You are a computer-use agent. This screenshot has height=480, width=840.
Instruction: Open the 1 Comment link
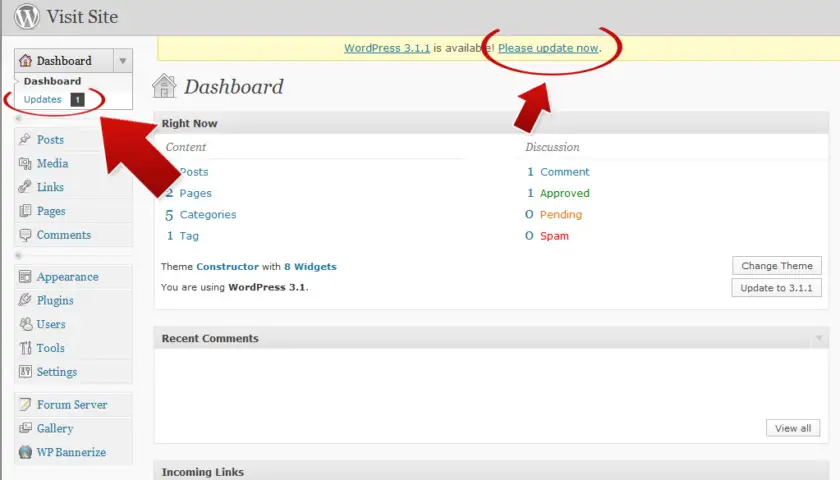coord(565,172)
